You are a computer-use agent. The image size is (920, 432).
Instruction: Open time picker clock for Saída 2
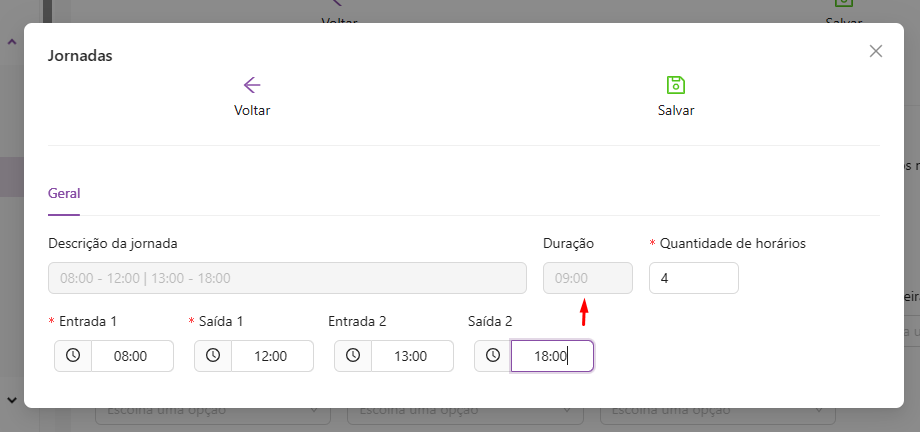(493, 356)
